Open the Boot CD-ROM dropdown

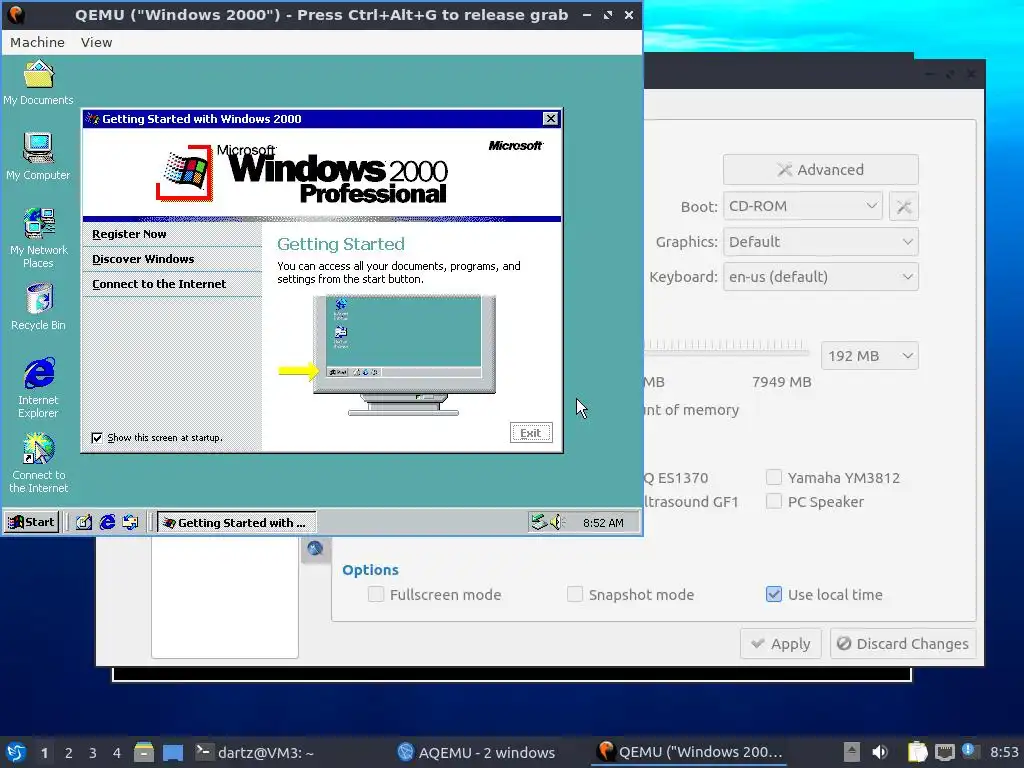coord(803,206)
